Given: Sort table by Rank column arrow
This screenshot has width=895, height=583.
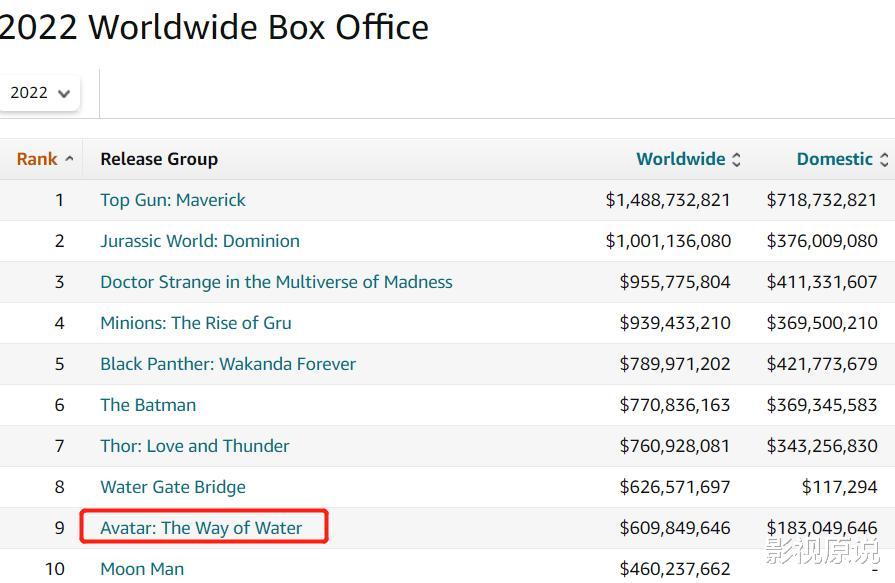Looking at the screenshot, I should click(x=69, y=159).
